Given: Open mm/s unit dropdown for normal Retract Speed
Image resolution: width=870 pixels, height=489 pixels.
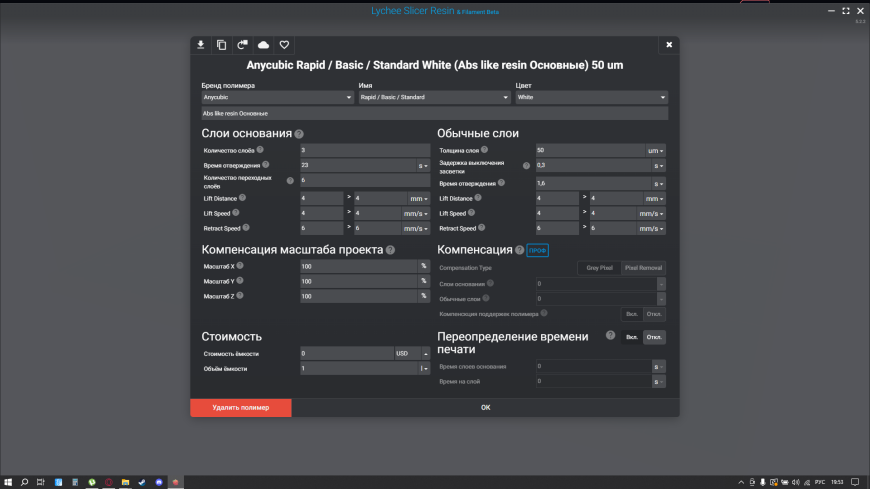Looking at the screenshot, I should click(x=651, y=229).
